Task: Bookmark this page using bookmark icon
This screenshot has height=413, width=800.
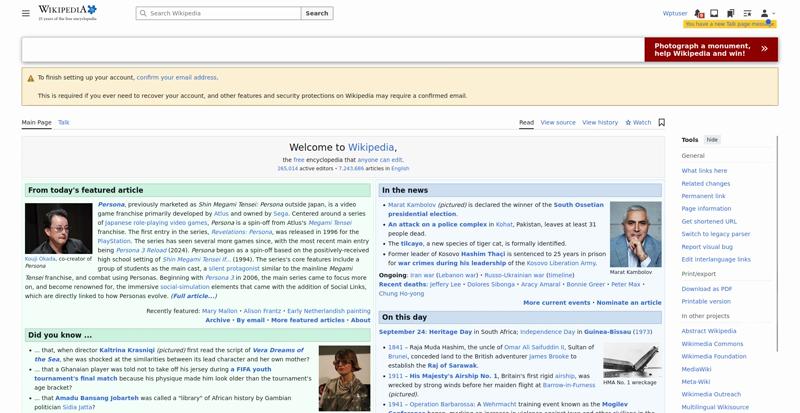Action: point(662,123)
